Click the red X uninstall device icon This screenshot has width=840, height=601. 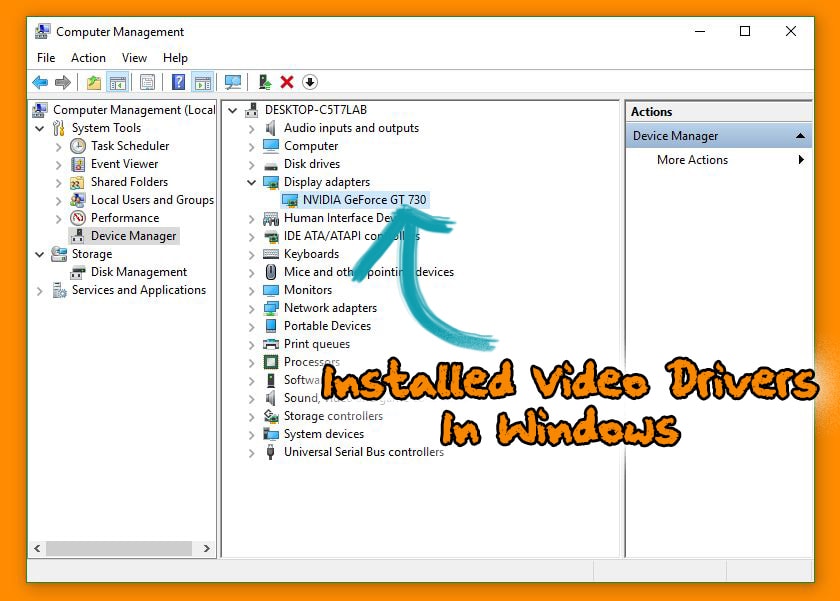(x=287, y=82)
